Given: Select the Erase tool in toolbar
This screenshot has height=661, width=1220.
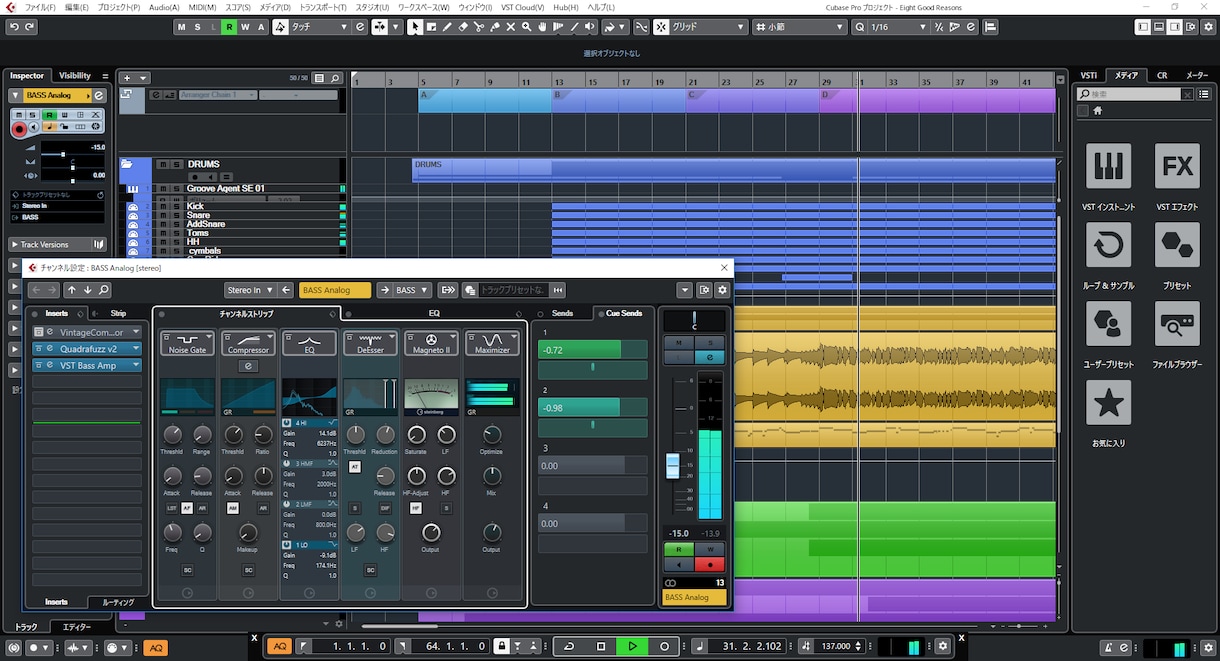Looking at the screenshot, I should tap(463, 27).
